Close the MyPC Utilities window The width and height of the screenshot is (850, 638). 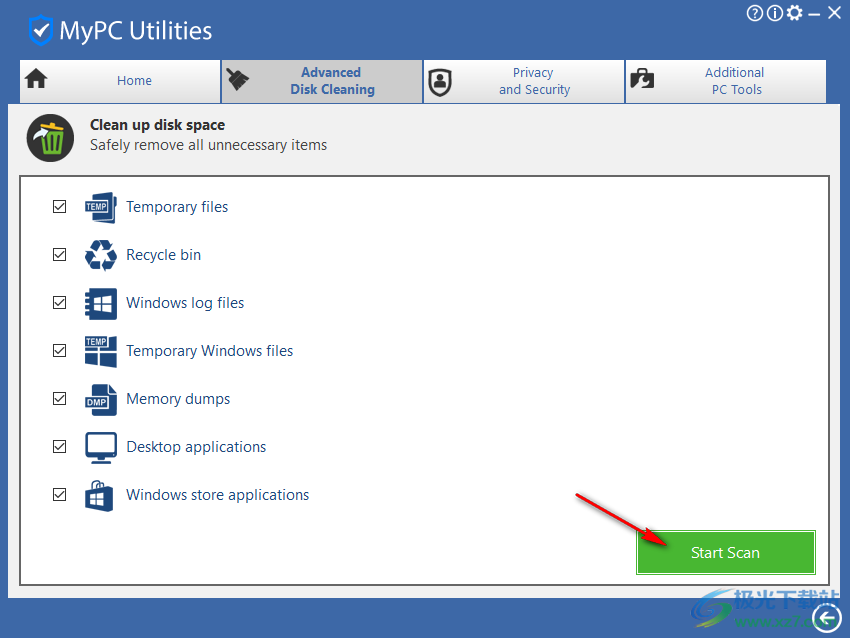[x=835, y=12]
